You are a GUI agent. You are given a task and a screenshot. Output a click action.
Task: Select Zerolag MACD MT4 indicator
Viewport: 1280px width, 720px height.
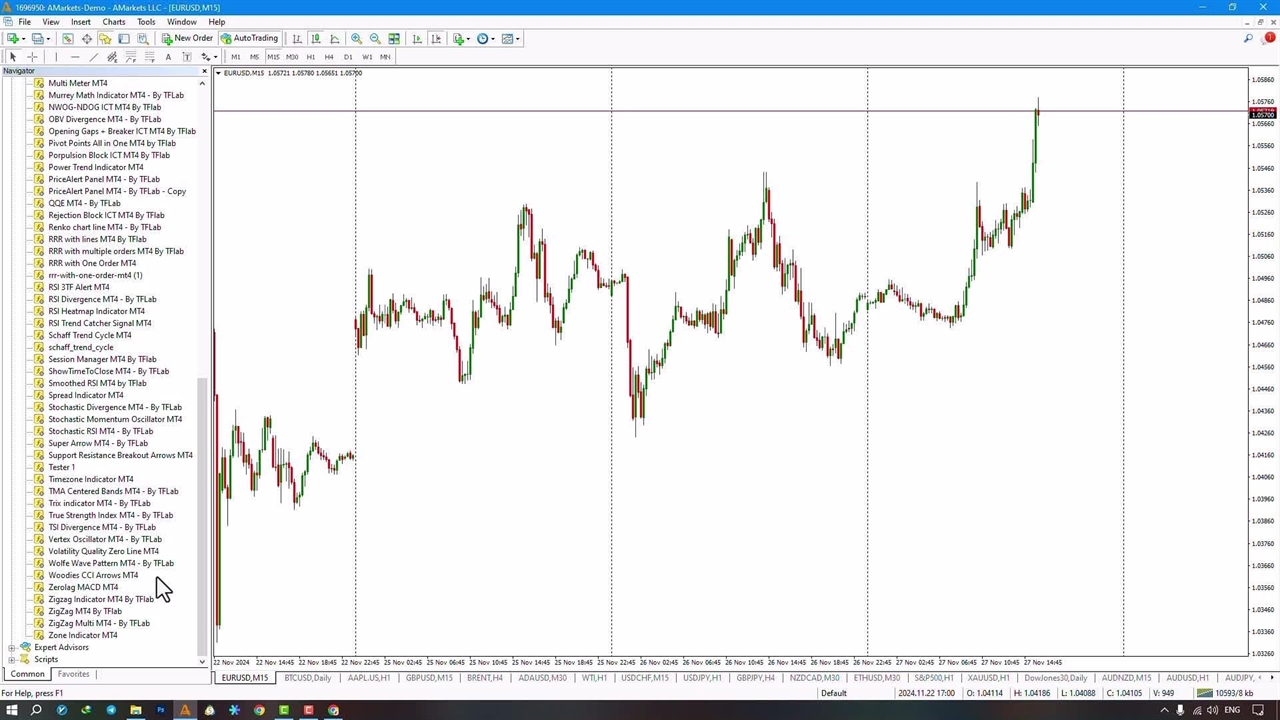[83, 587]
